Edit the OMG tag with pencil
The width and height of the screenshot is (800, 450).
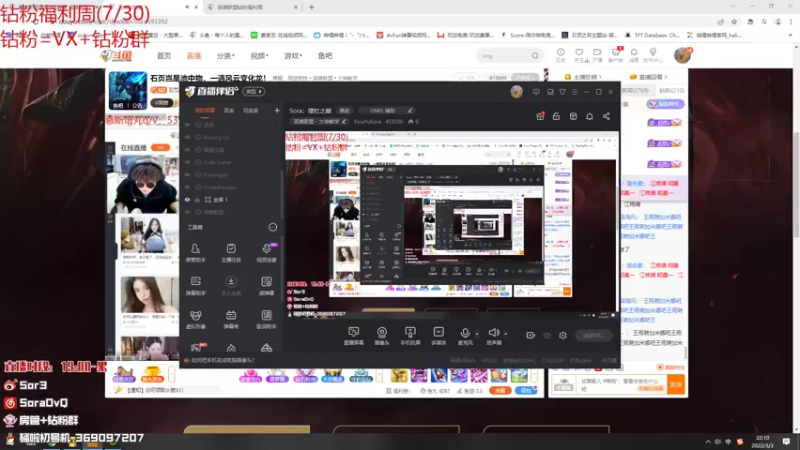tap(410, 110)
